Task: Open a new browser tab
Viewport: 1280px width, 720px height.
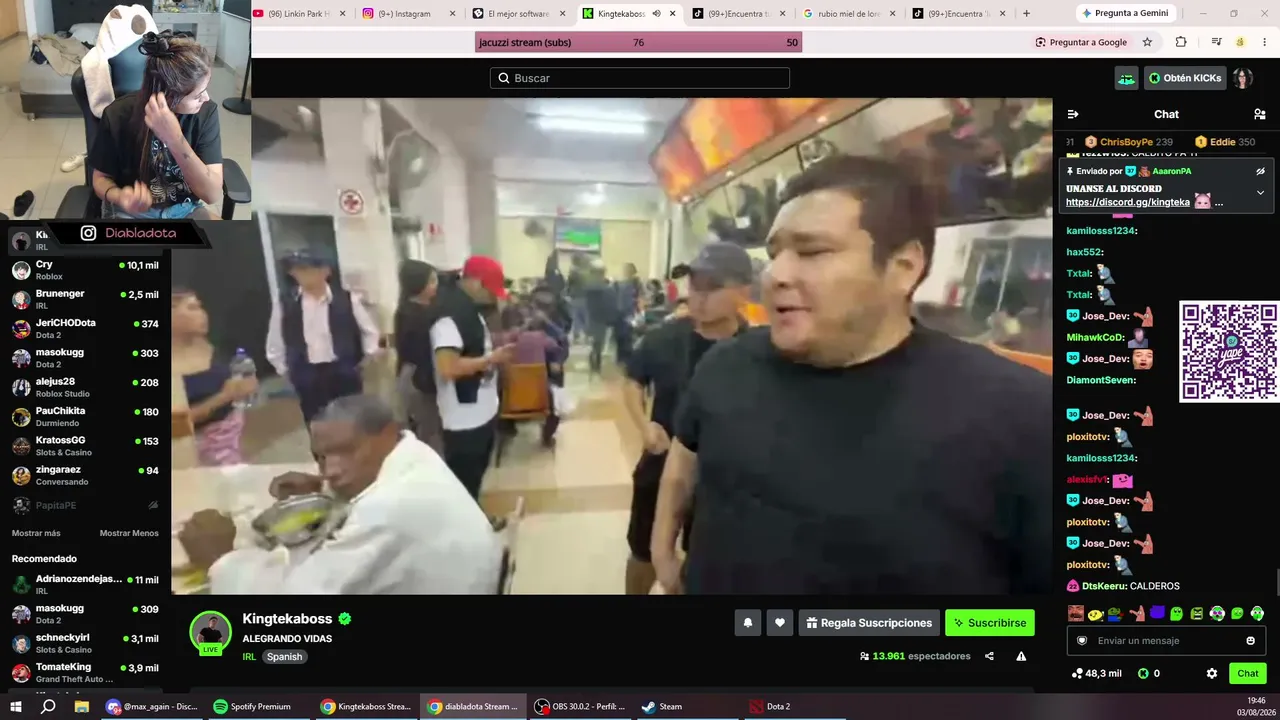Action: [1026, 14]
